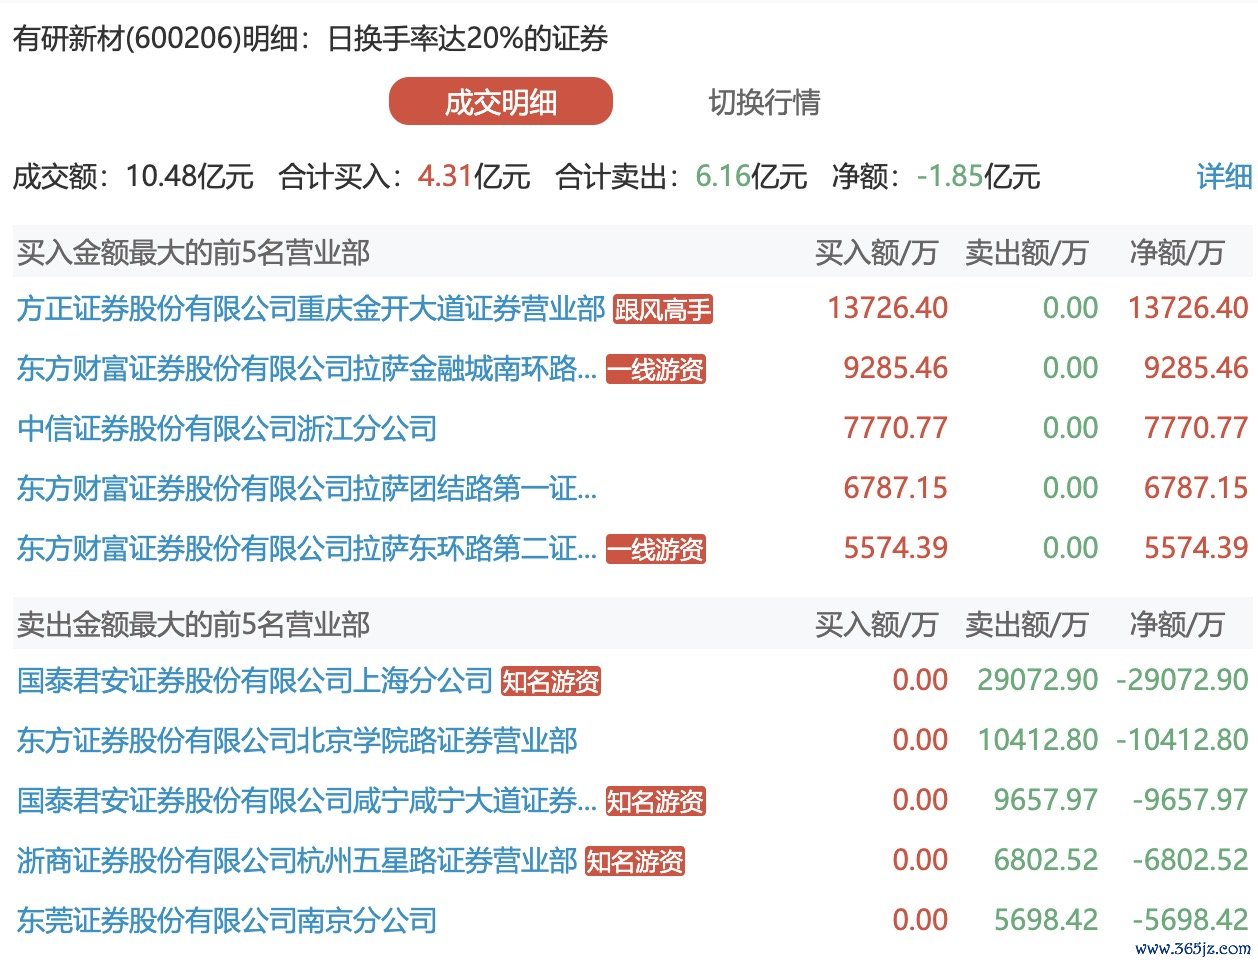Open 国泰君安证券上海分公司 link
Viewport: 1258px width, 964px height.
254,681
